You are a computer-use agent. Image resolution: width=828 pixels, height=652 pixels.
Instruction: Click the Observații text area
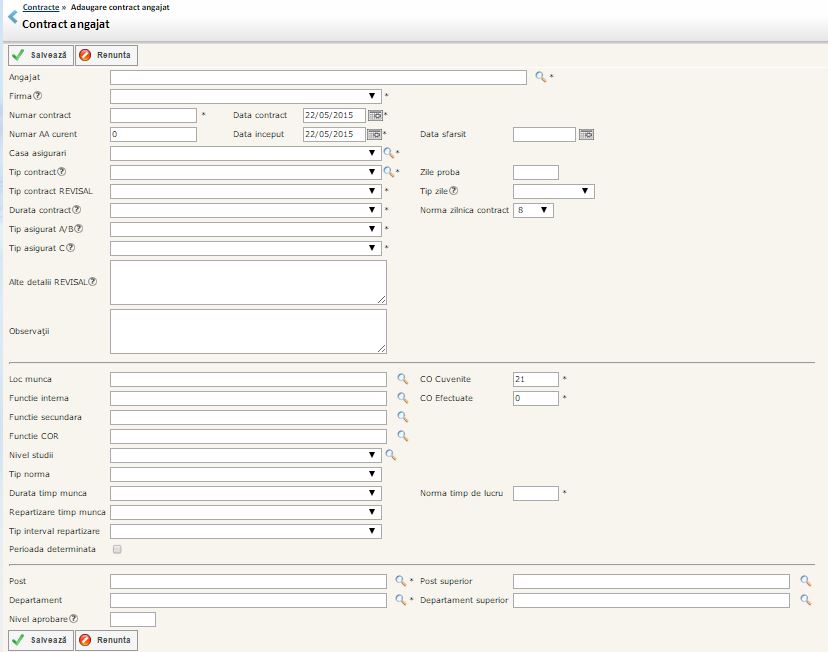coord(248,331)
